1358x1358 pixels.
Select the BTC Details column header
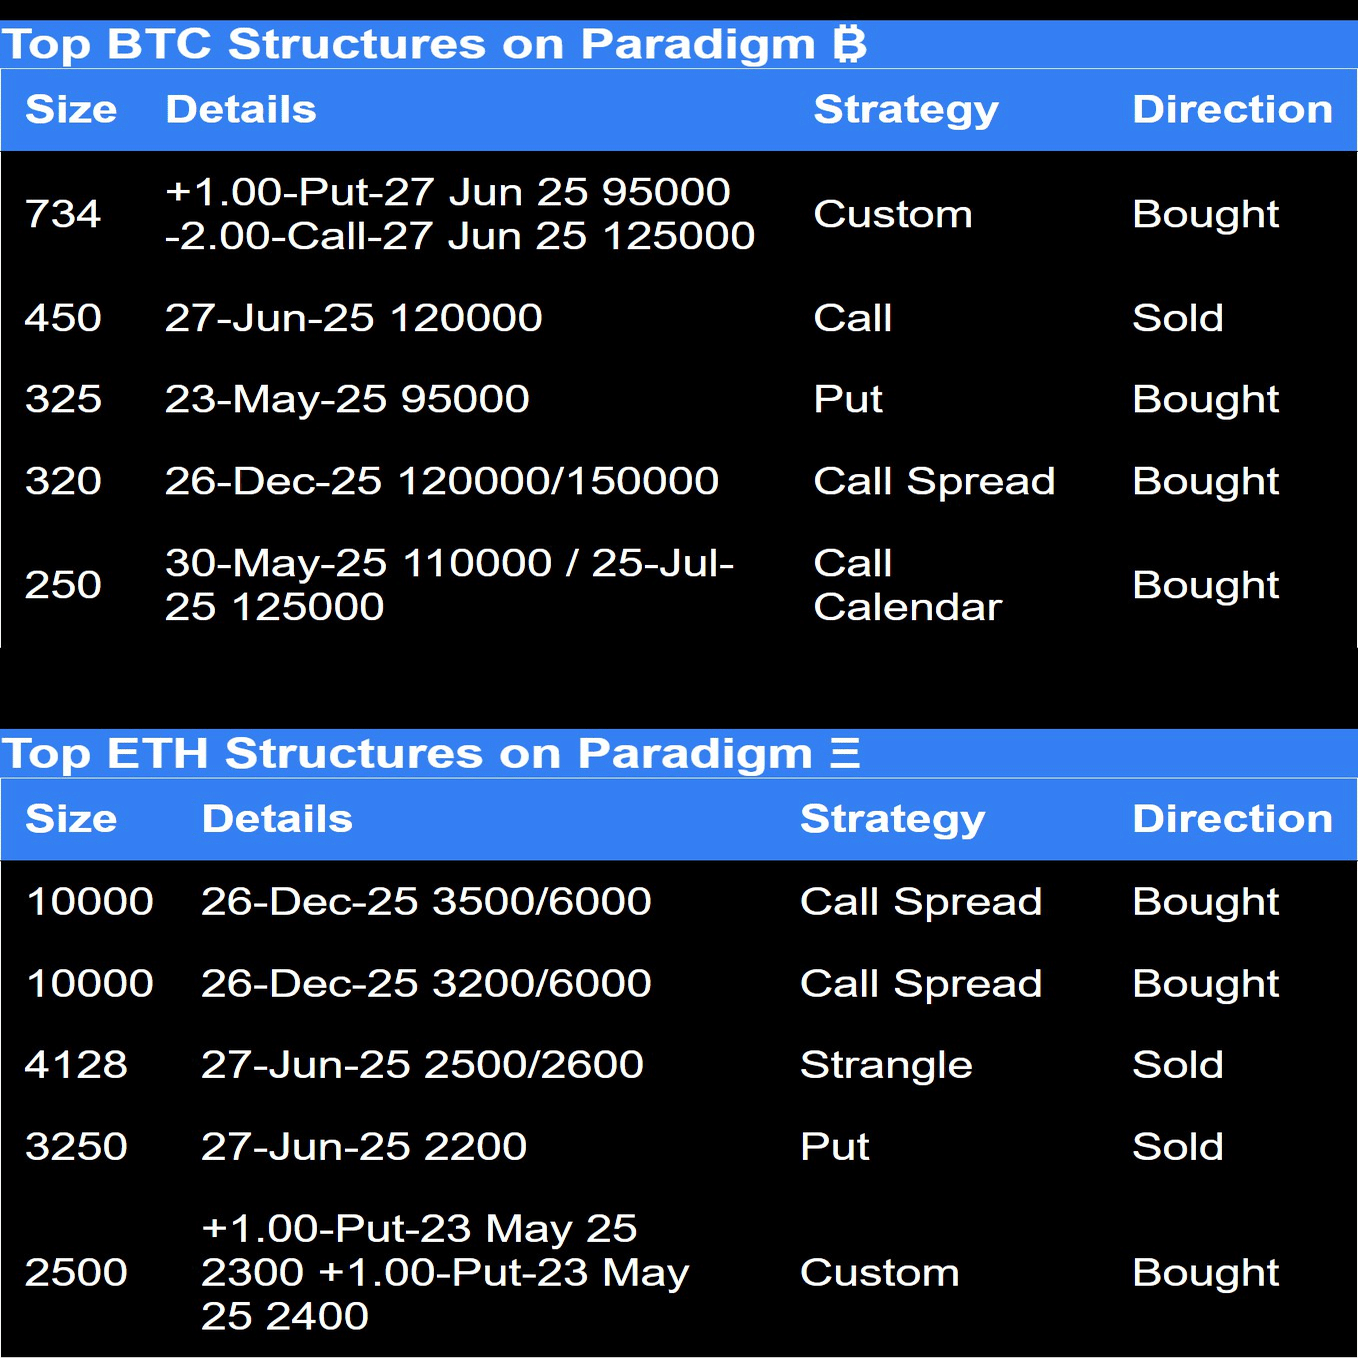[241, 110]
